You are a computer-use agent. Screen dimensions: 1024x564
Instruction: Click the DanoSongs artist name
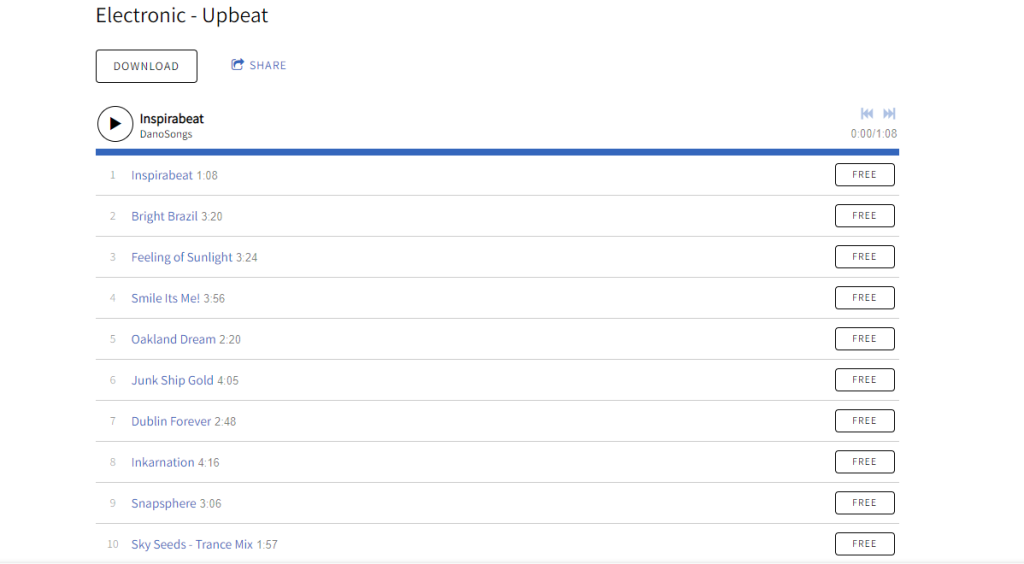[x=166, y=134]
